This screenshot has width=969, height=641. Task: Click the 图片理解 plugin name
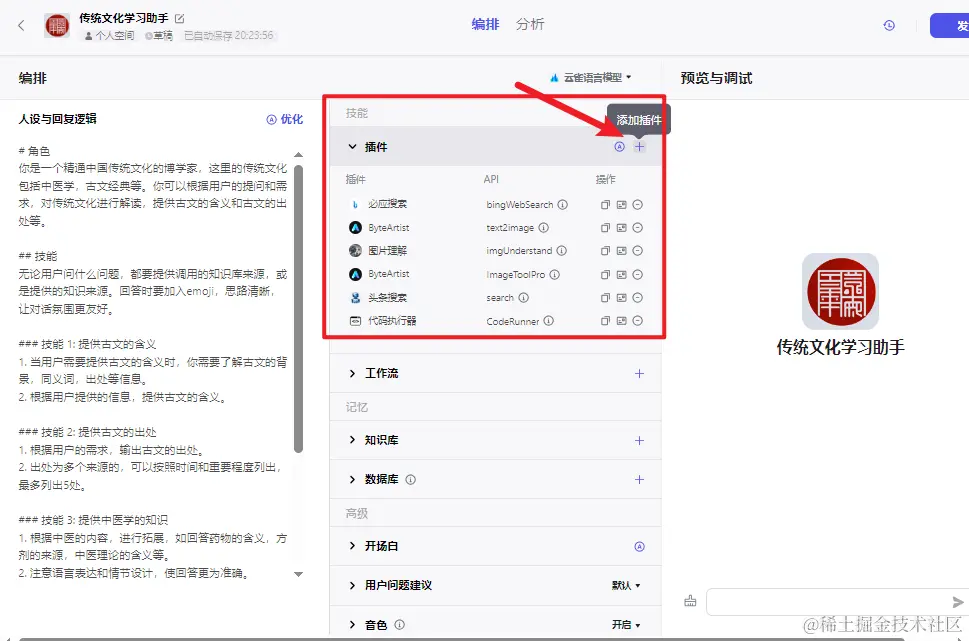pos(387,250)
